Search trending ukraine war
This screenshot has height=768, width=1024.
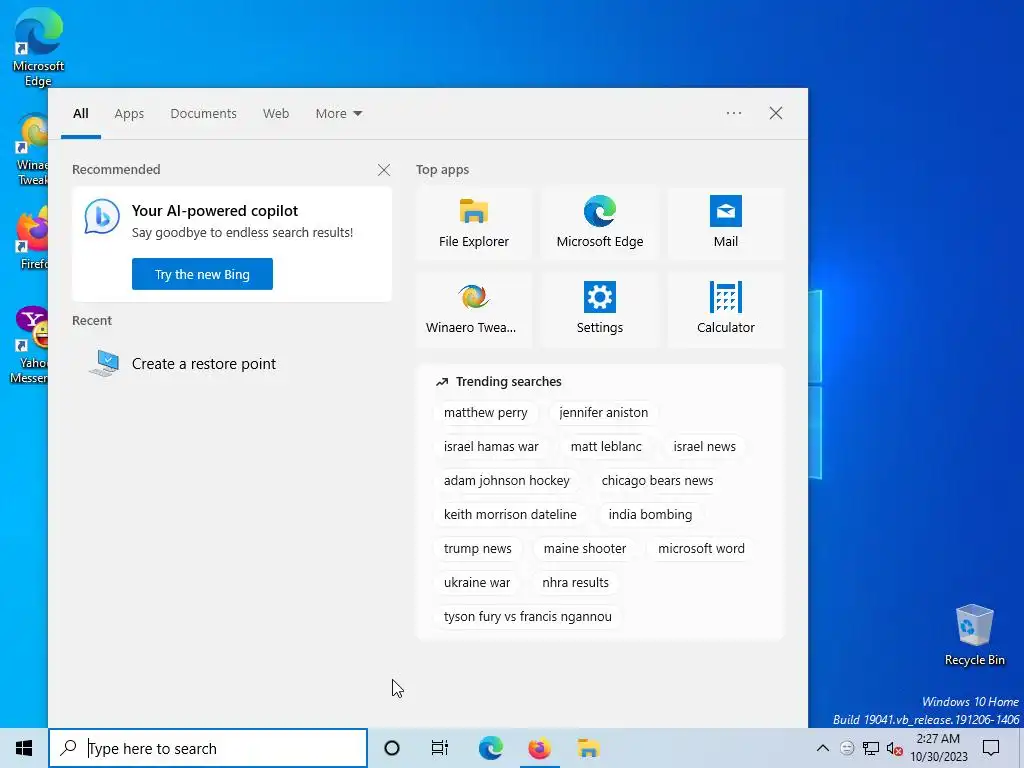point(477,583)
